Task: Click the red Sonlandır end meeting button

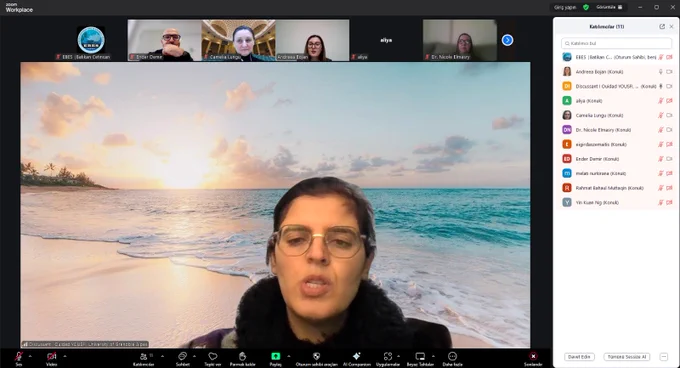Action: [x=533, y=358]
